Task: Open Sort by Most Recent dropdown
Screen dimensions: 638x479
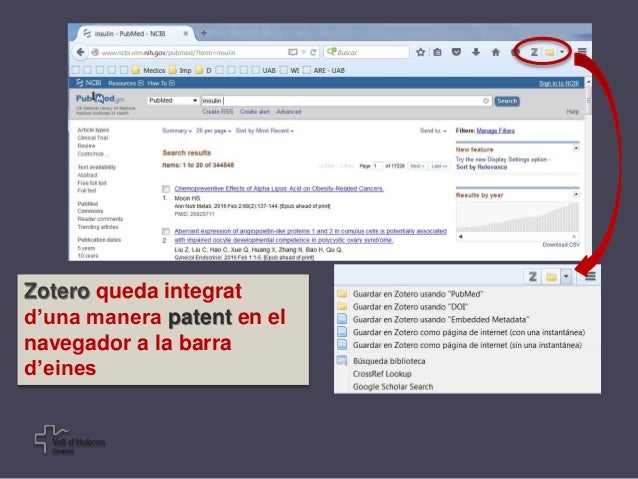Action: tap(264, 131)
